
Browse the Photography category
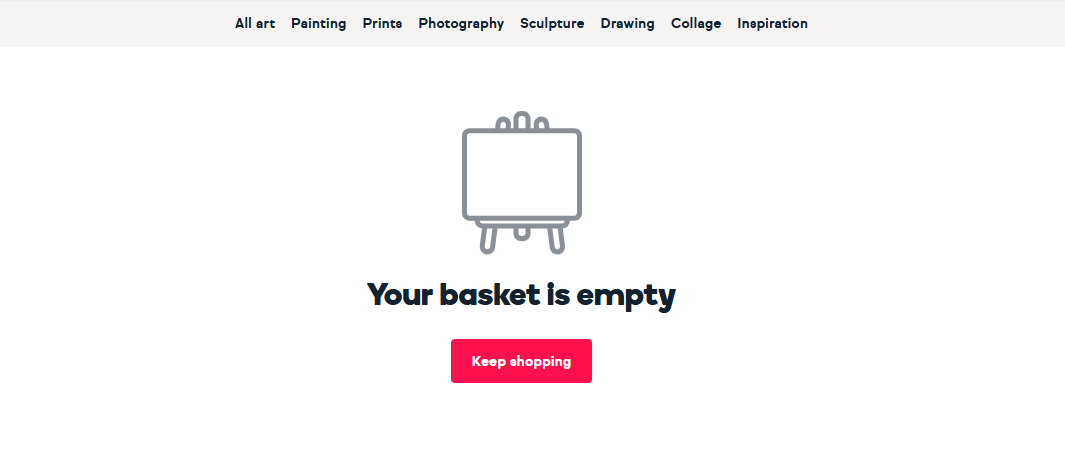coord(461,24)
